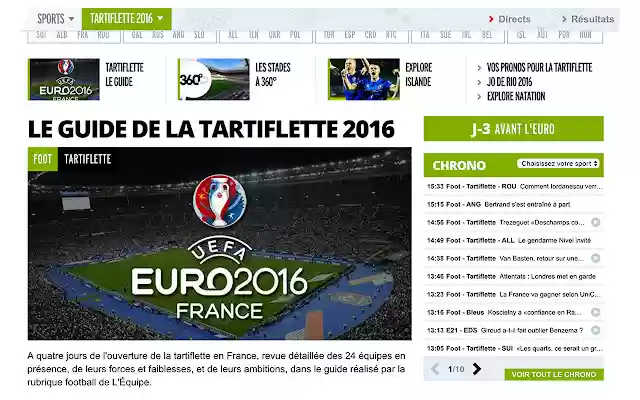
Task: Select the POR team tab
Action: coord(564,35)
